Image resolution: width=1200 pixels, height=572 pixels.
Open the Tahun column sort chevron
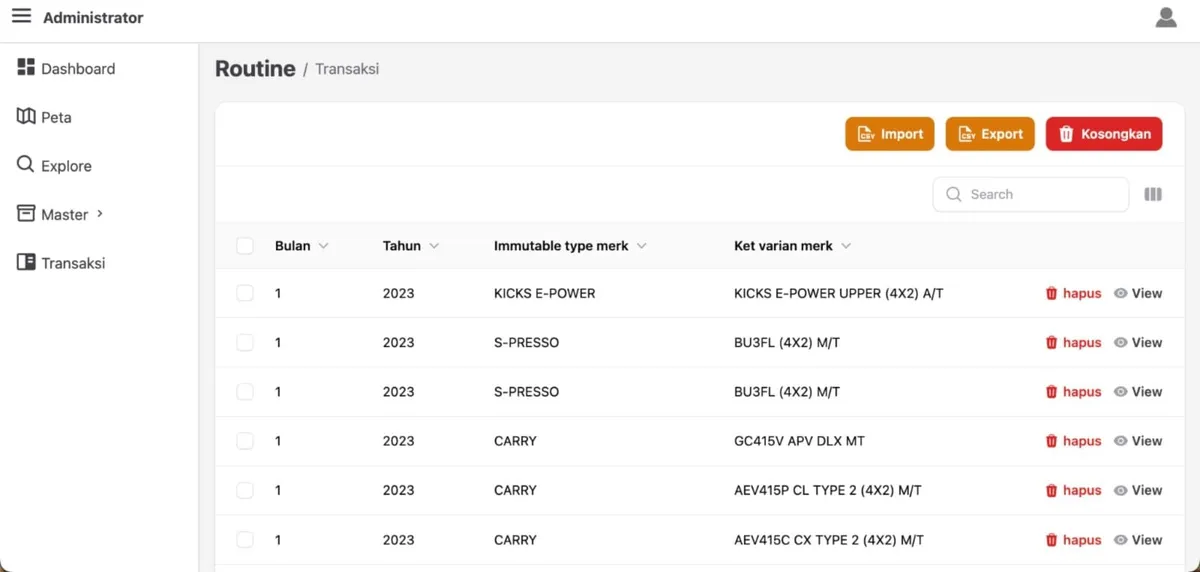click(434, 246)
